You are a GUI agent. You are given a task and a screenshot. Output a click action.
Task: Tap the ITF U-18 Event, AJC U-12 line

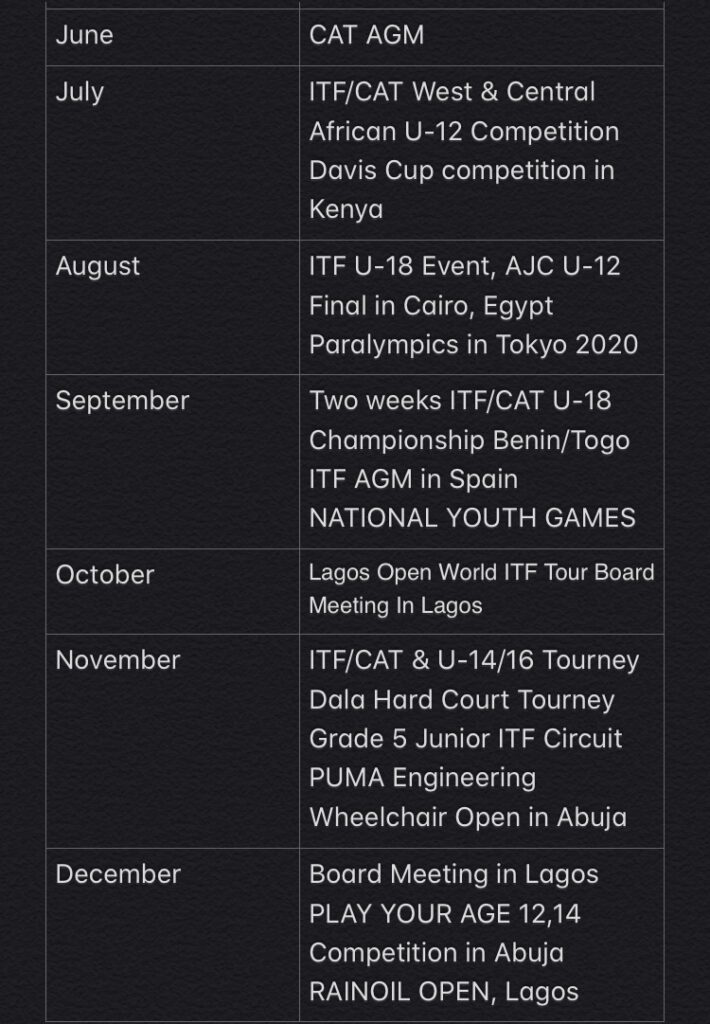coord(464,266)
